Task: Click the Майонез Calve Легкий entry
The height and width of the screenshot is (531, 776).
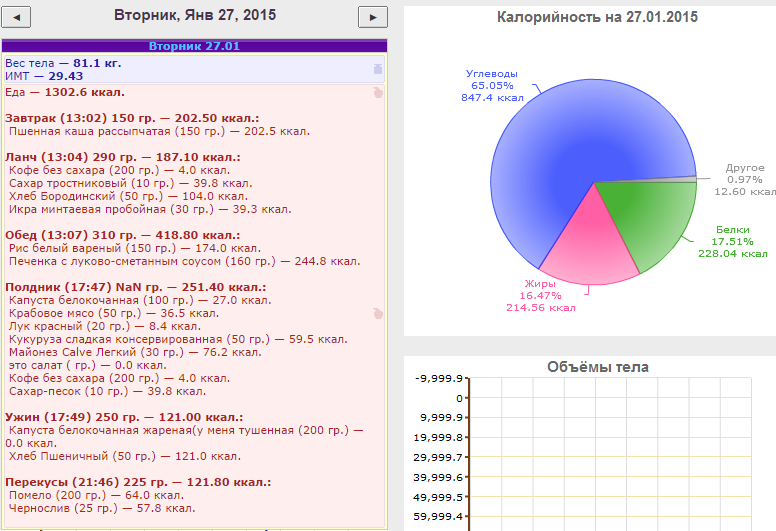Action: point(135,352)
